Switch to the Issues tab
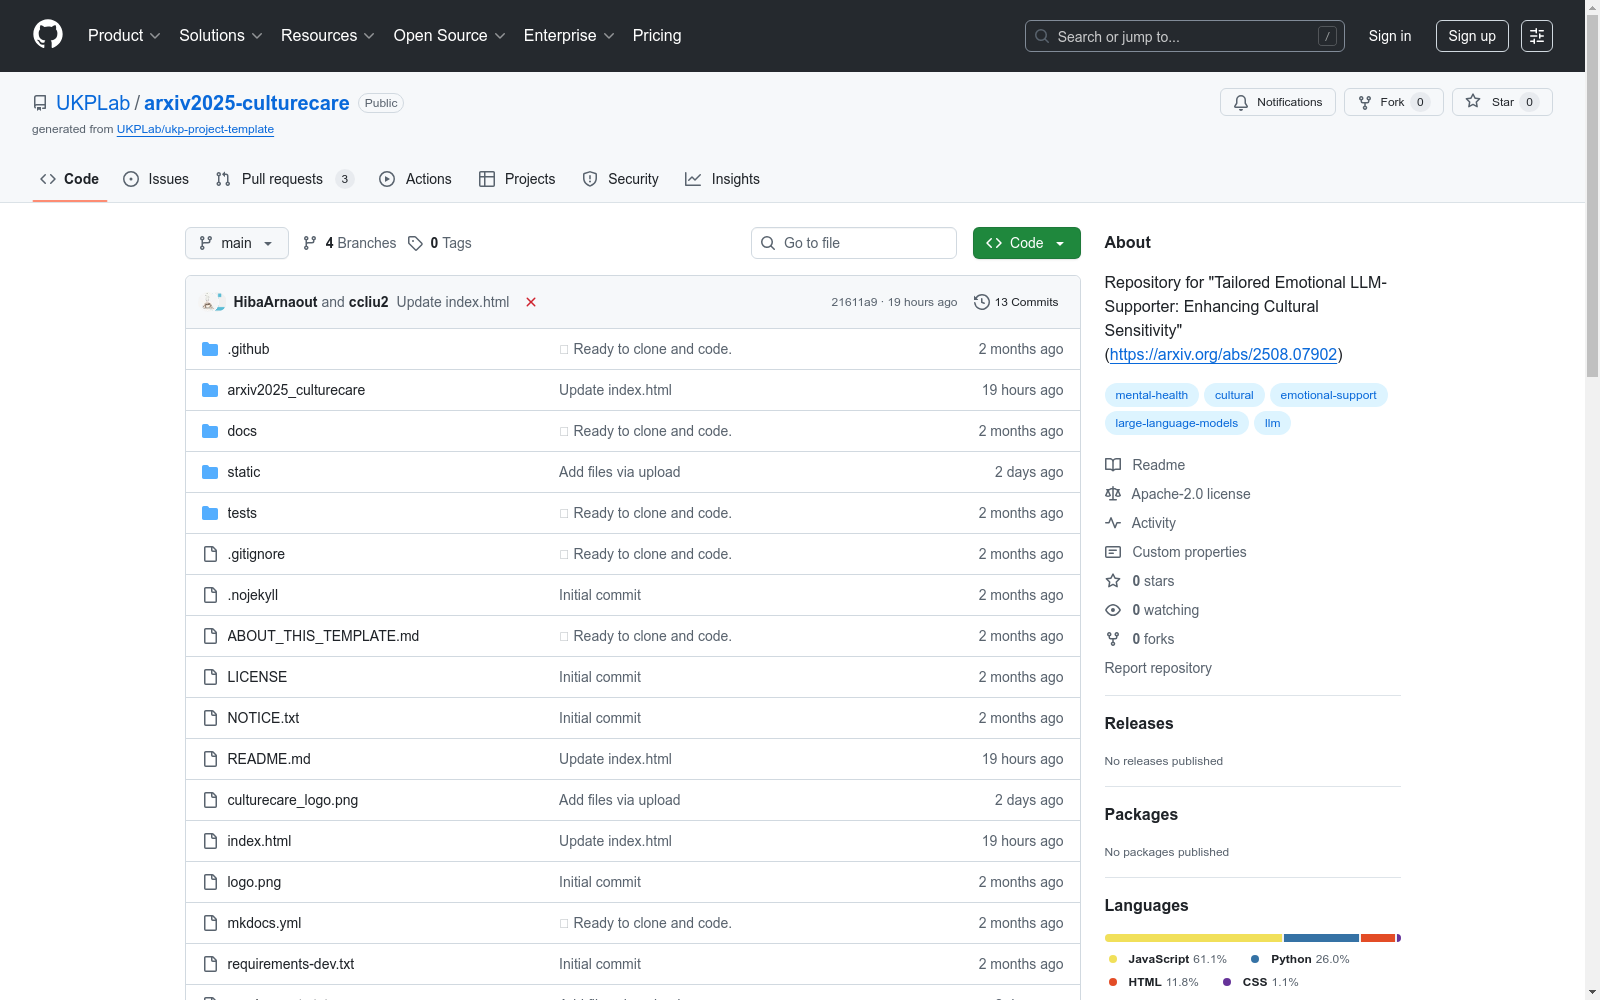1600x1000 pixels. click(x=156, y=179)
